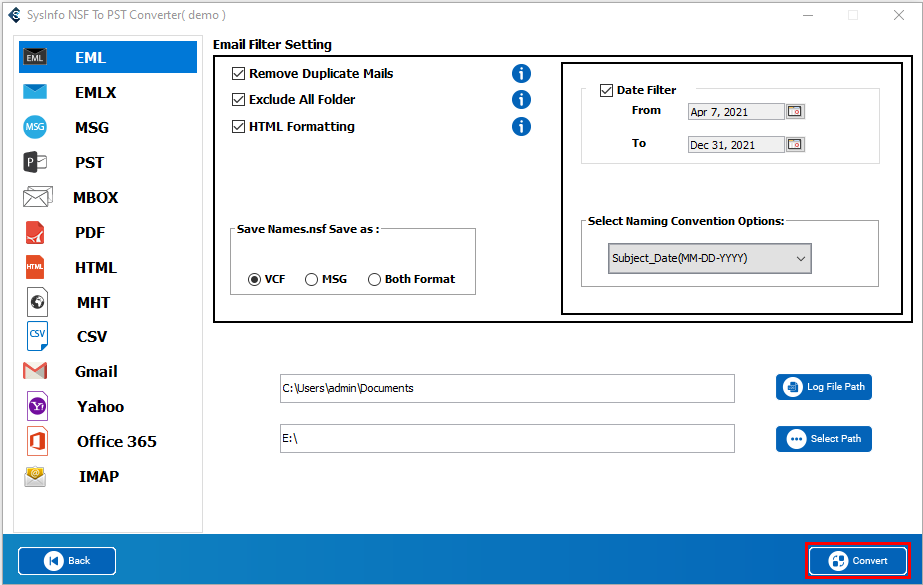Click the E:\ destination path field
Image resolution: width=923 pixels, height=585 pixels.
pos(507,438)
